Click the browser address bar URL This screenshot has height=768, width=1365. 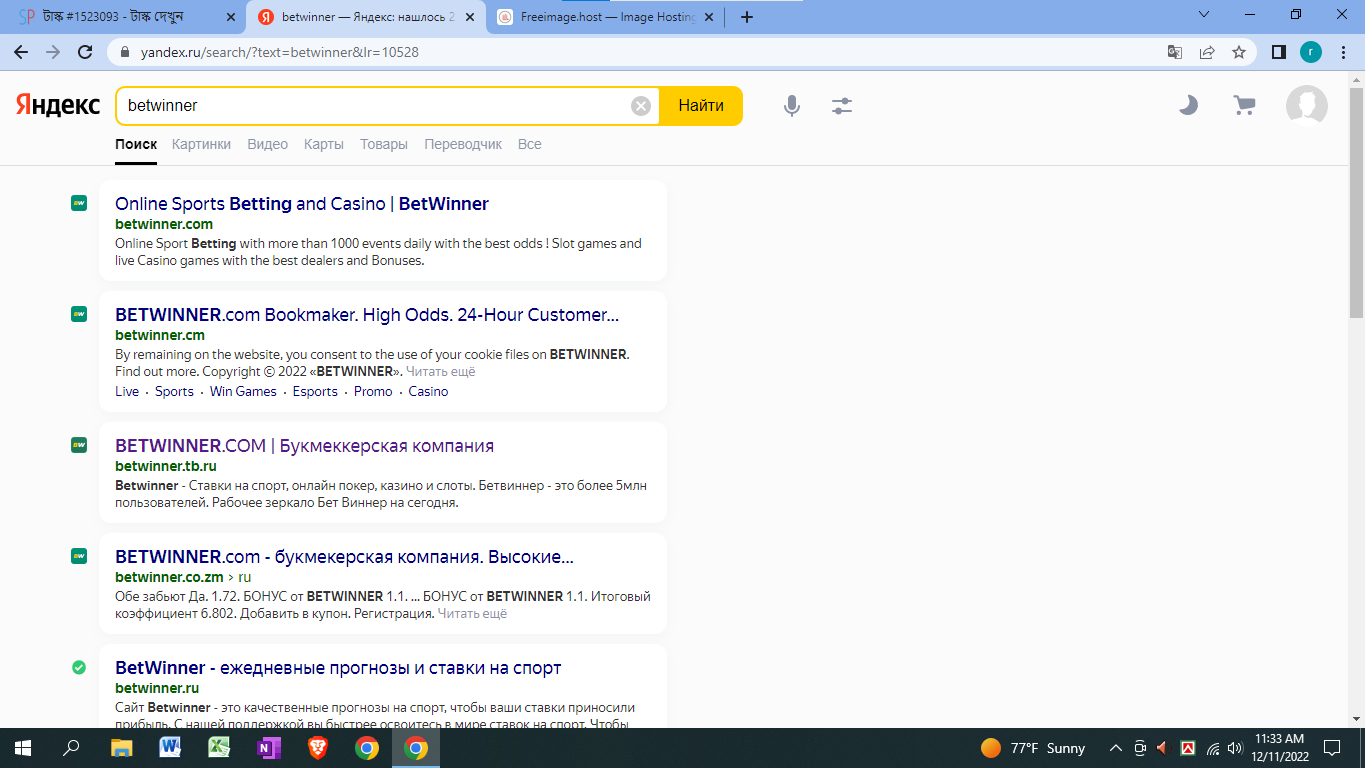click(x=280, y=52)
